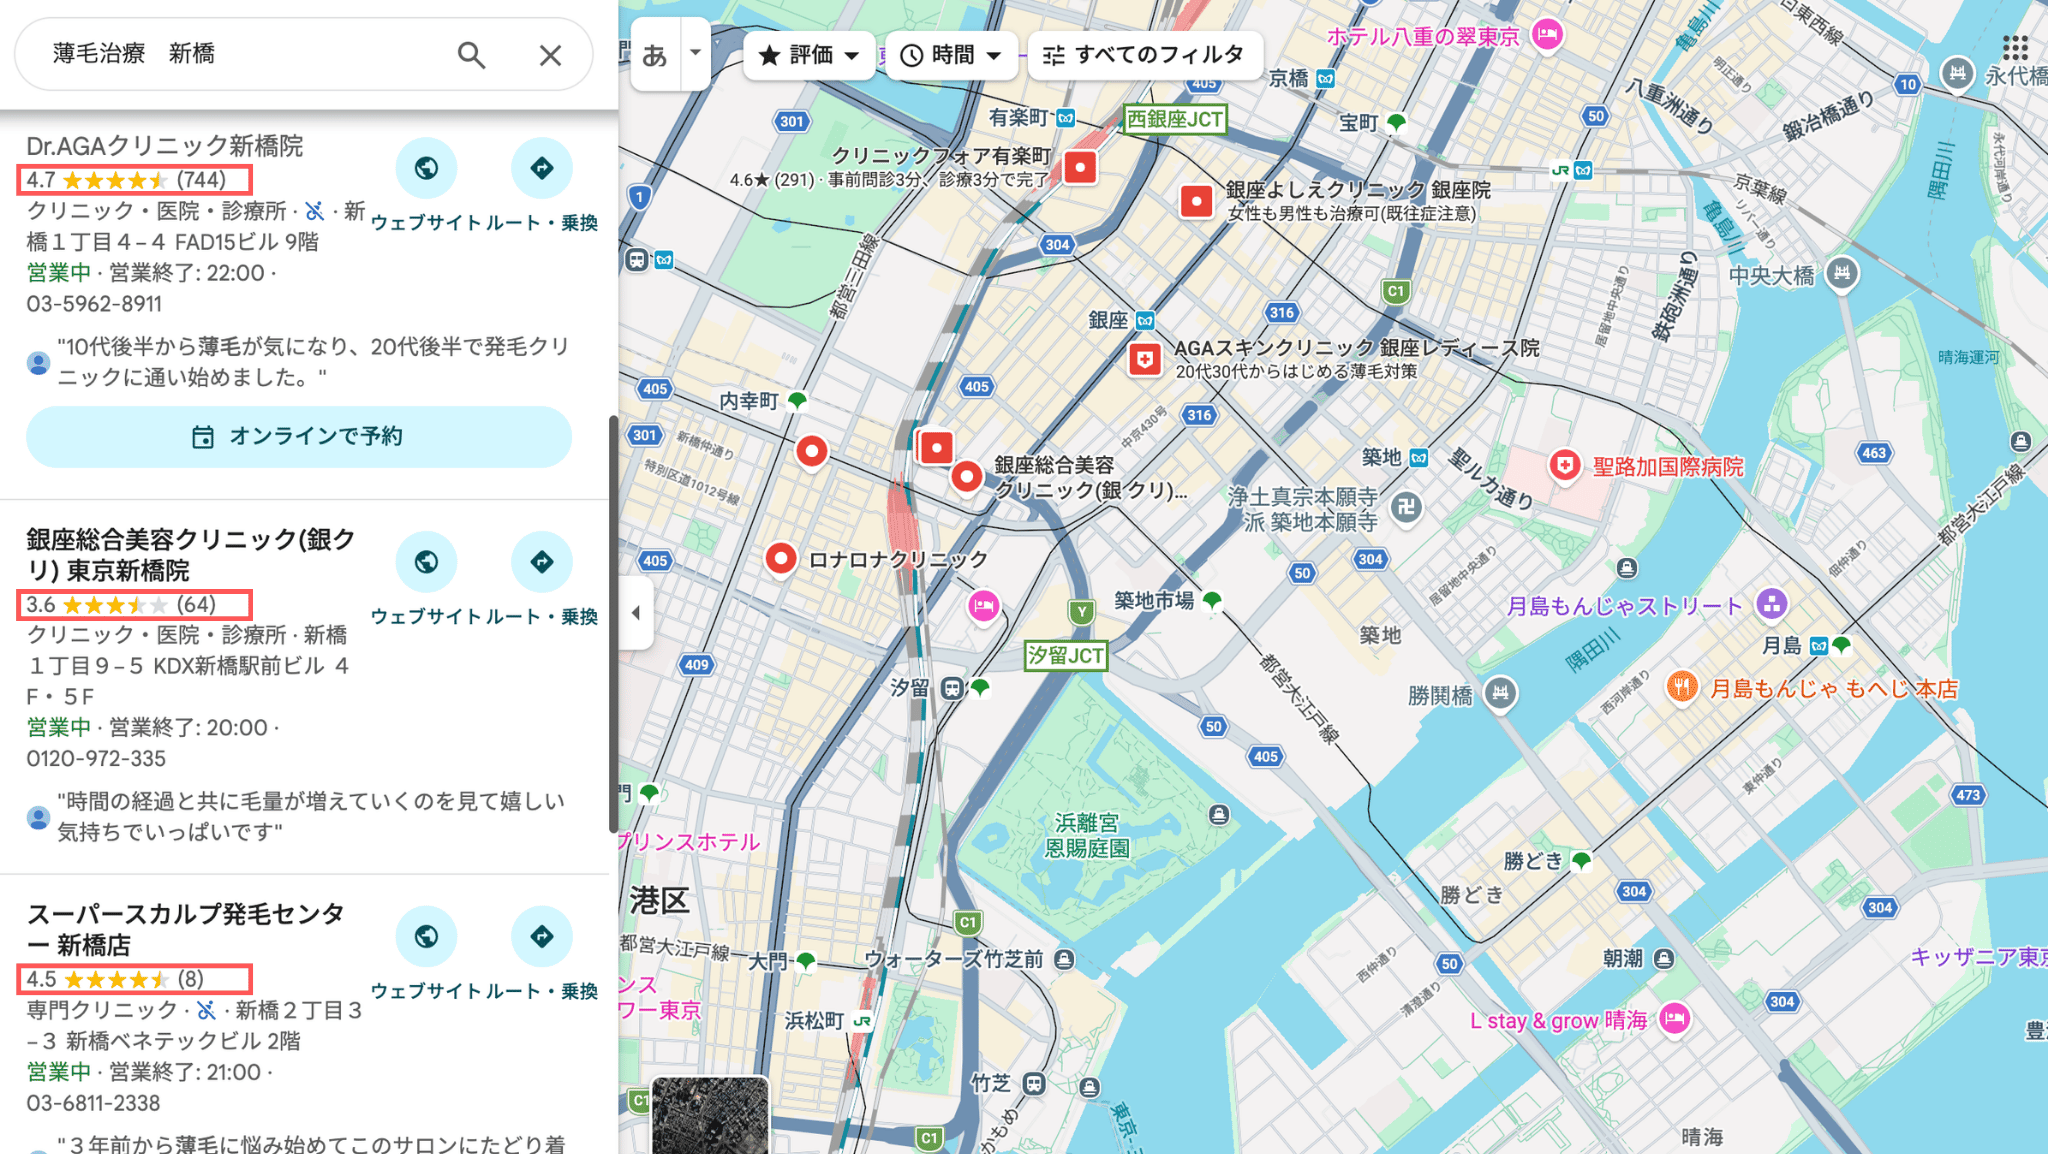Get route directions to スーパースカルプ発毛センター

541,936
